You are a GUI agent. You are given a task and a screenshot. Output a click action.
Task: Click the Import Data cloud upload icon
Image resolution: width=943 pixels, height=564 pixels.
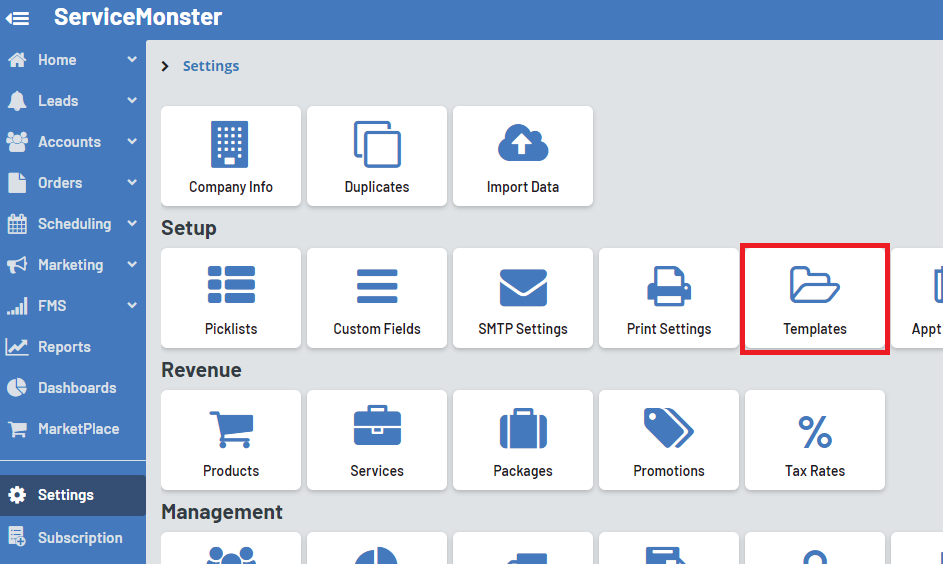(x=522, y=144)
